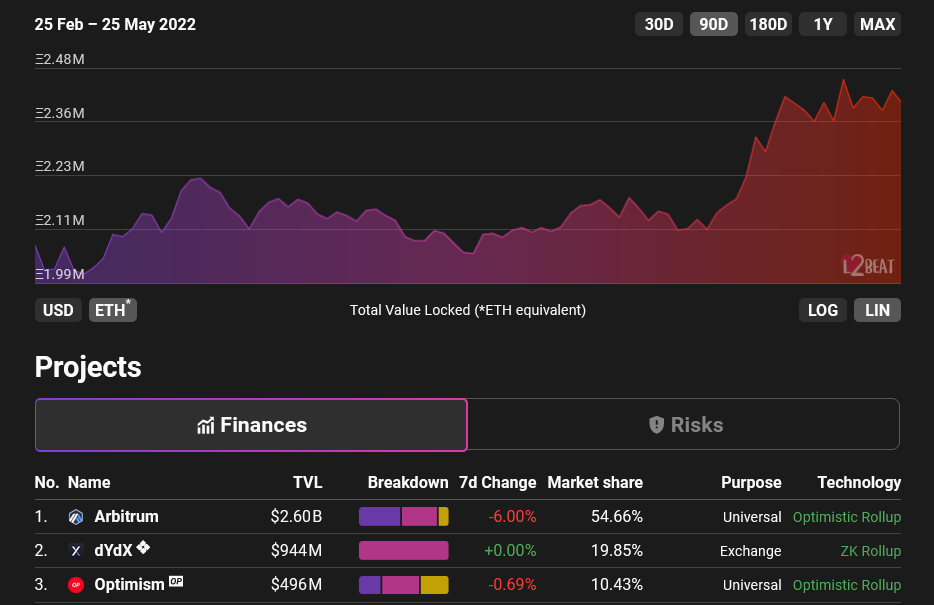Click dYdX's pink breakdown bar
This screenshot has height=605, width=934.
(404, 551)
